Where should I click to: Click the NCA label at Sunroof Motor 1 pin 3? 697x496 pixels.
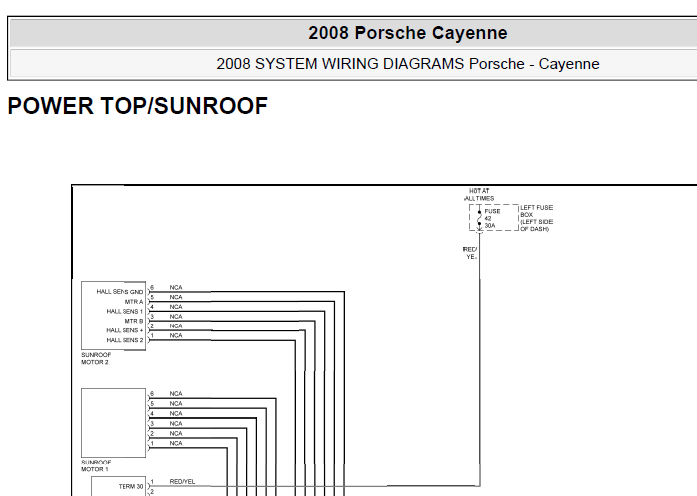pos(176,424)
